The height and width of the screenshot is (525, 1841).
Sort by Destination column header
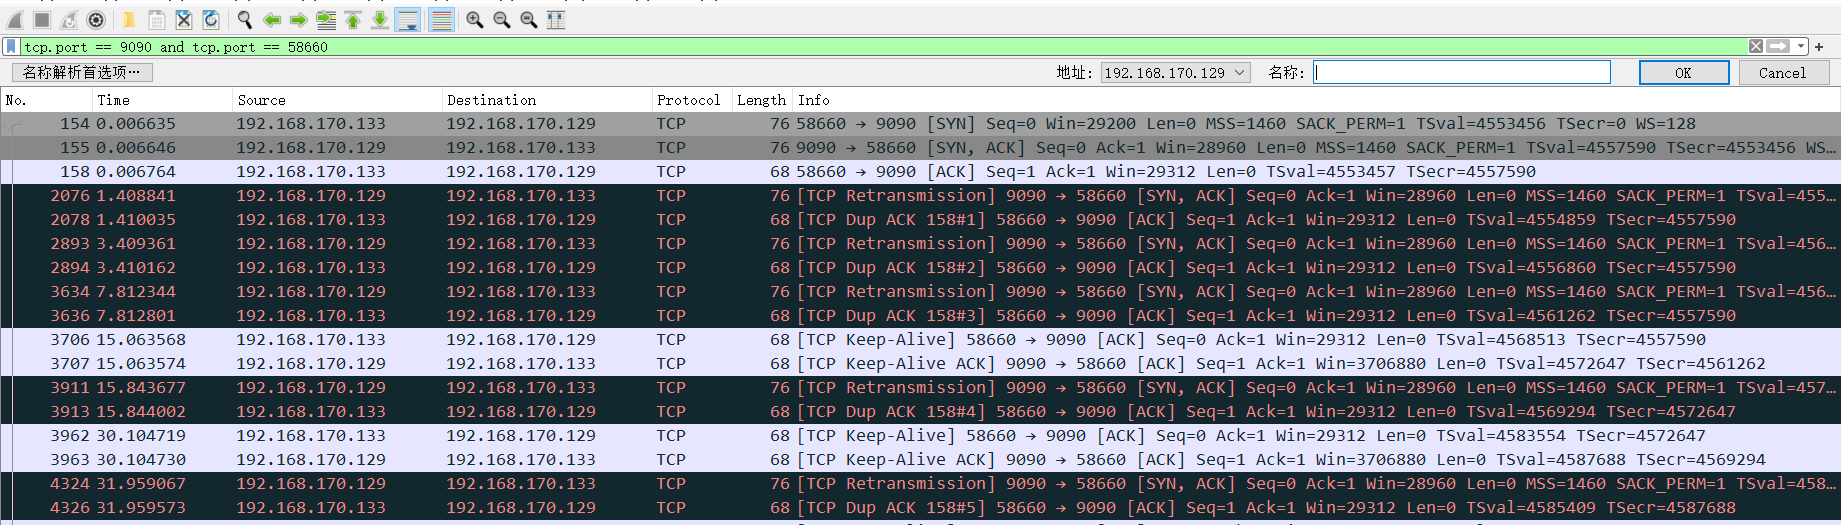click(x=547, y=100)
